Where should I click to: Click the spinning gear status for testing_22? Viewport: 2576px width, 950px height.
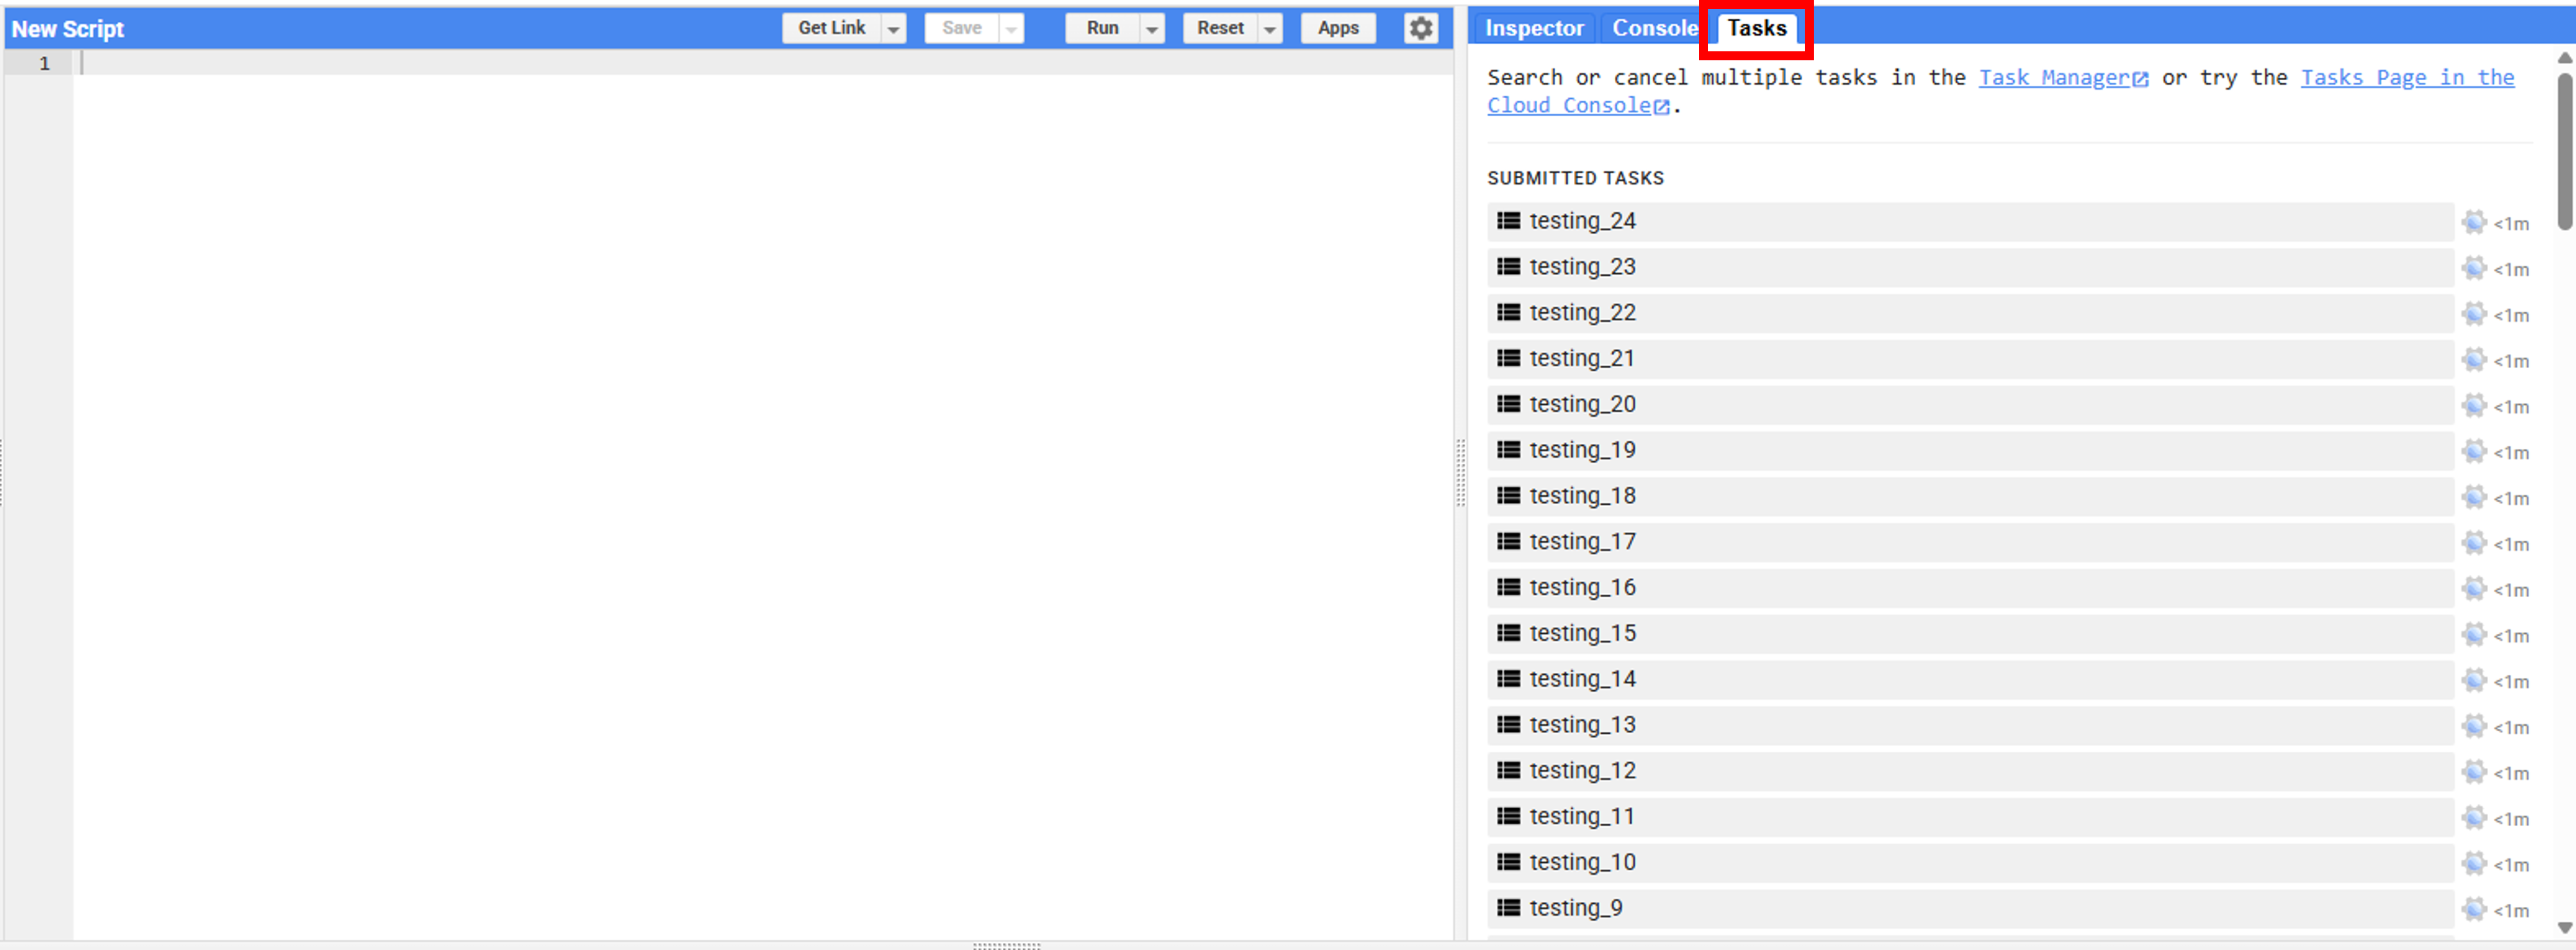point(2474,314)
